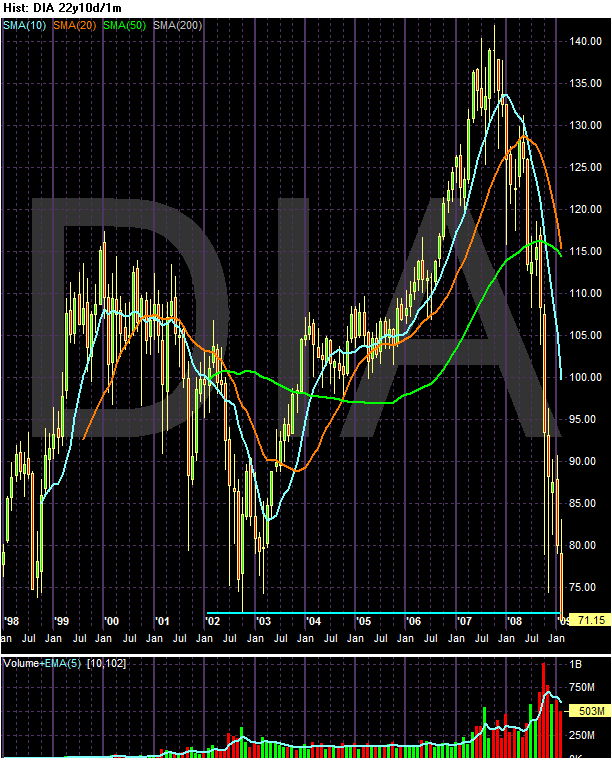
Task: Select the SMA(10) legend label
Action: click(25, 25)
